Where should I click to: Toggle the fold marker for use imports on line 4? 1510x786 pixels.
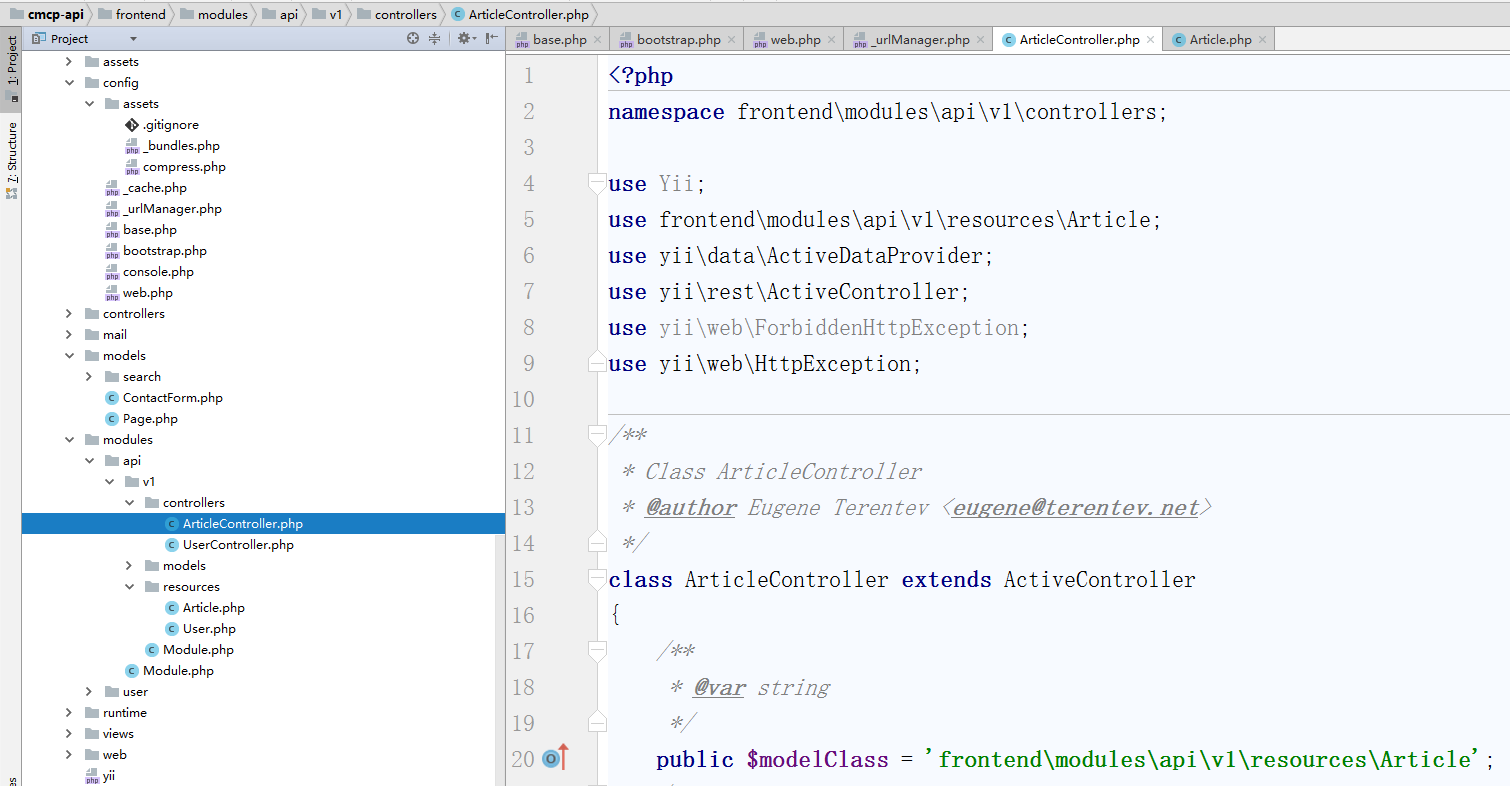[x=597, y=184]
